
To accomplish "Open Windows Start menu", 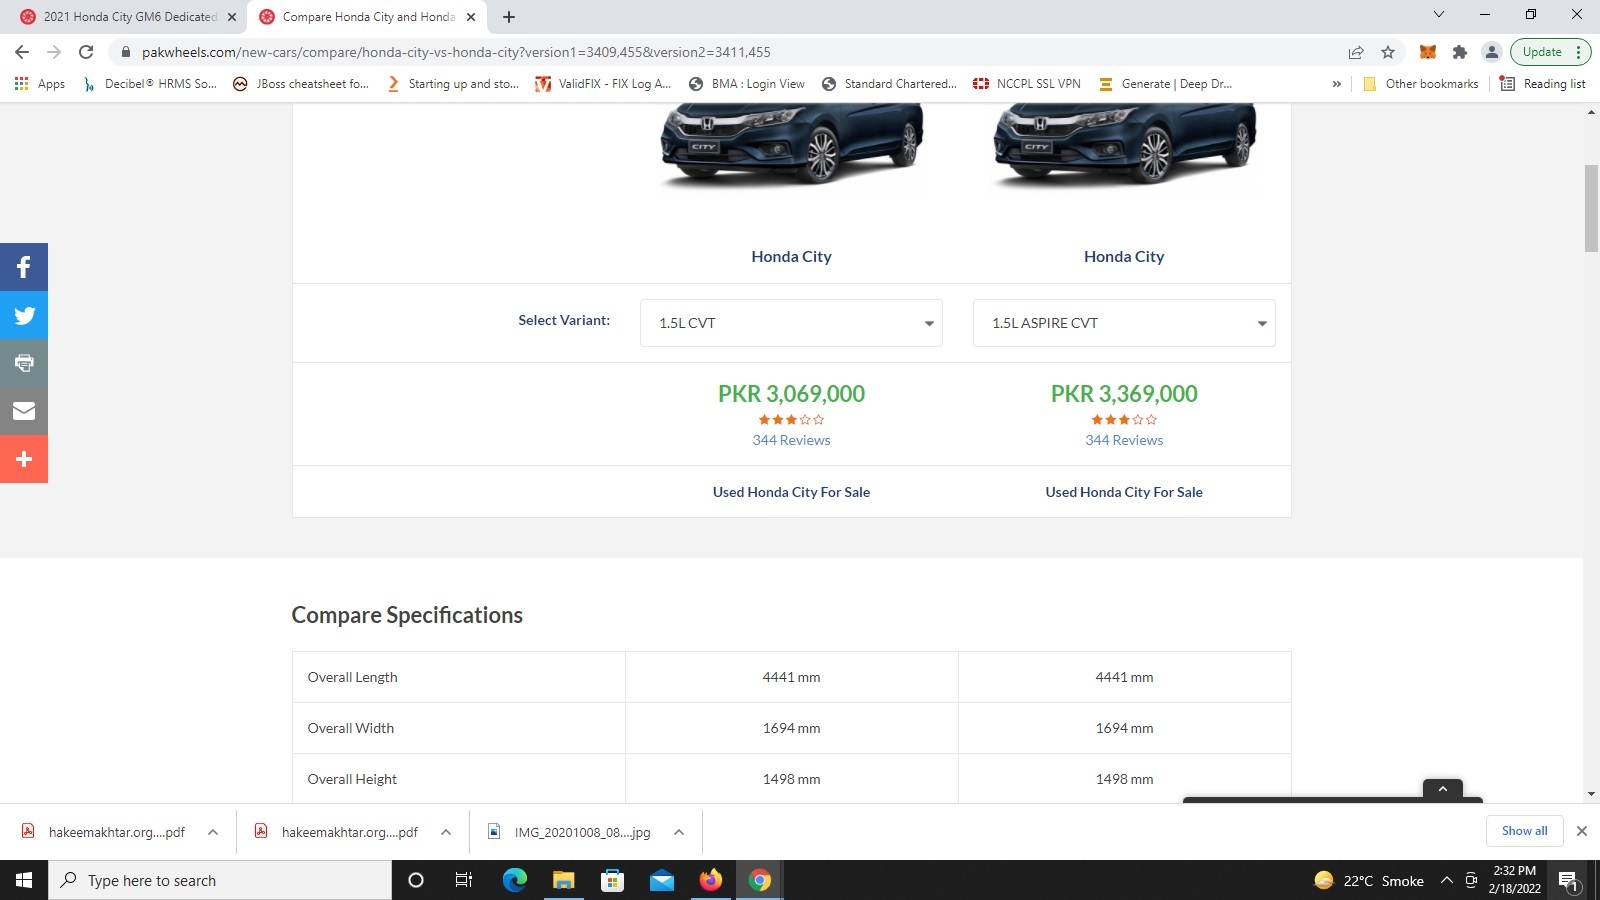I will (x=24, y=880).
